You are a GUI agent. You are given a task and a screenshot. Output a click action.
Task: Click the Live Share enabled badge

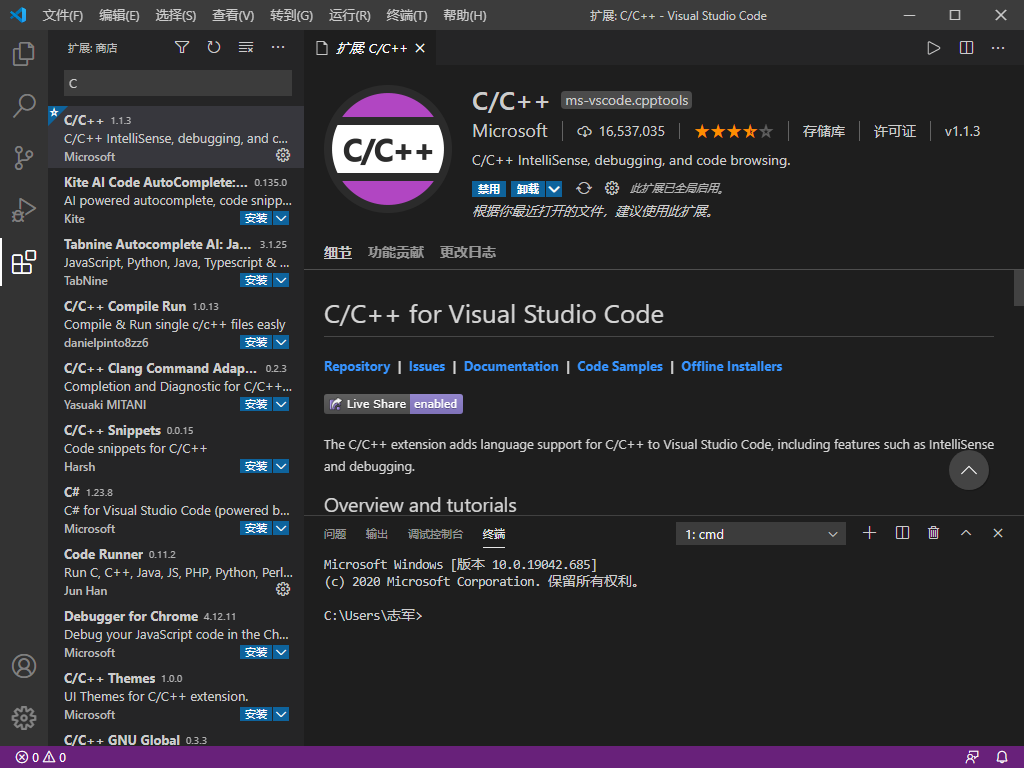tap(393, 404)
